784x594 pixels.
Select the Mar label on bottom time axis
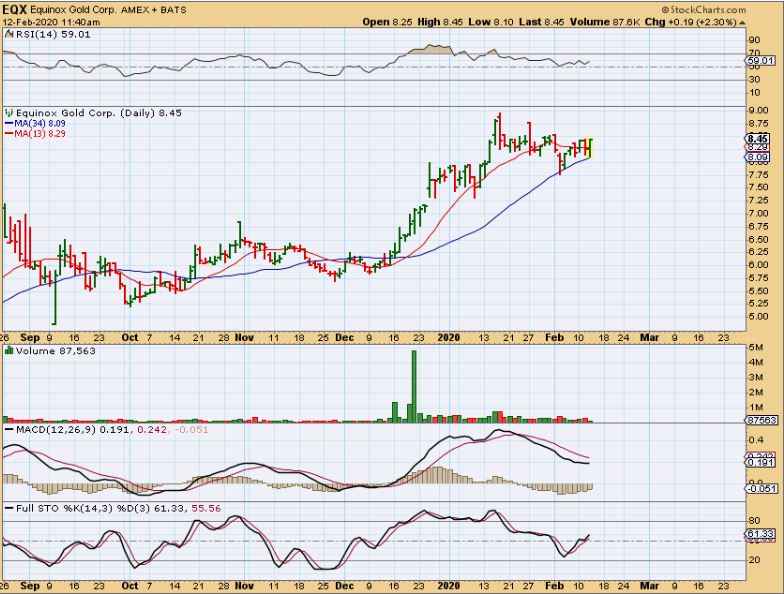(645, 586)
